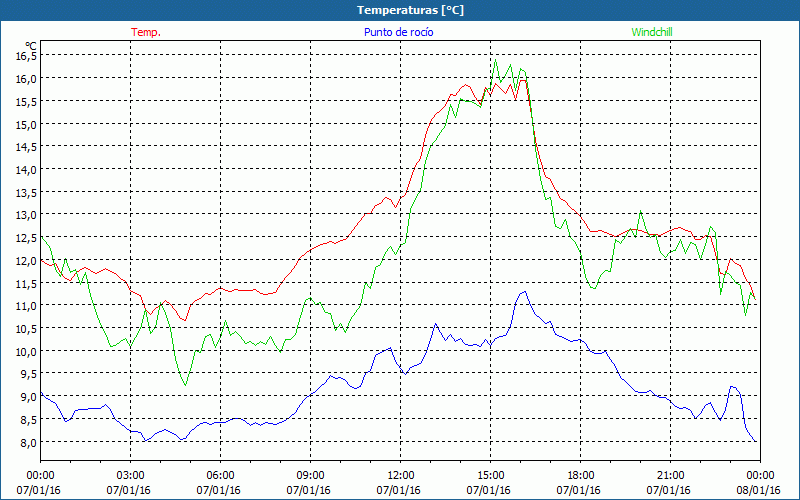The height and width of the screenshot is (500, 800).
Task: Click the 10,5 y-axis value
Action: (26, 329)
